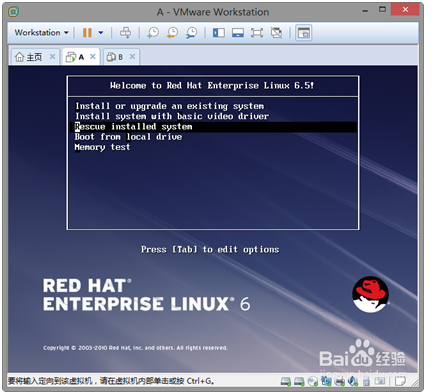Click the second hard disk status icon
This screenshot has height=392, width=436.
click(x=299, y=381)
